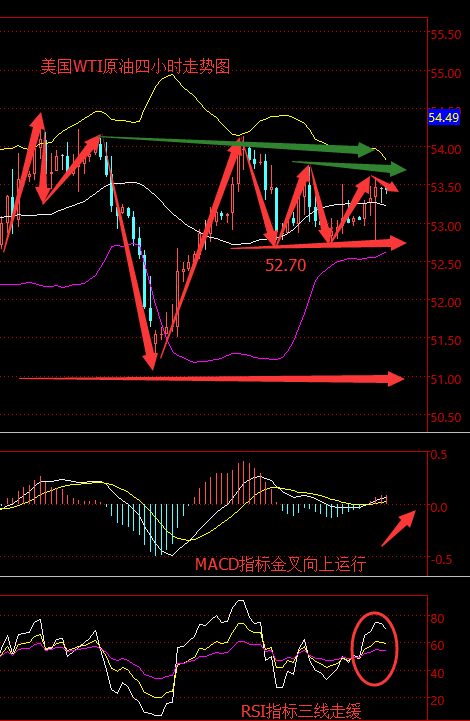Click the 0.0 MACD axis label
Viewport: 470px width, 721px height.
(438, 508)
